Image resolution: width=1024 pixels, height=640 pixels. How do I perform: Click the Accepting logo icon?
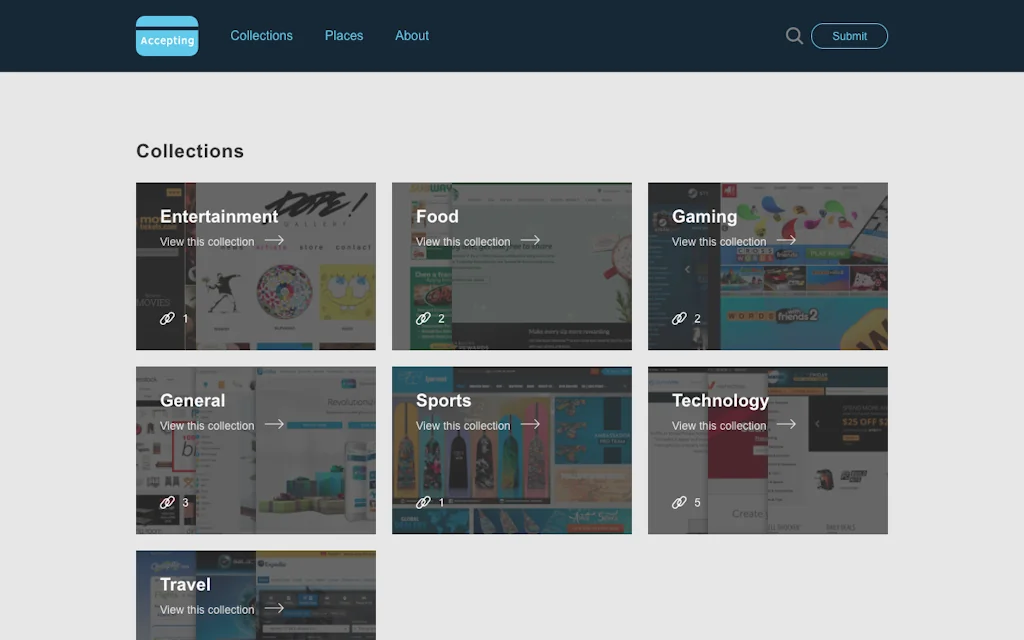166,35
